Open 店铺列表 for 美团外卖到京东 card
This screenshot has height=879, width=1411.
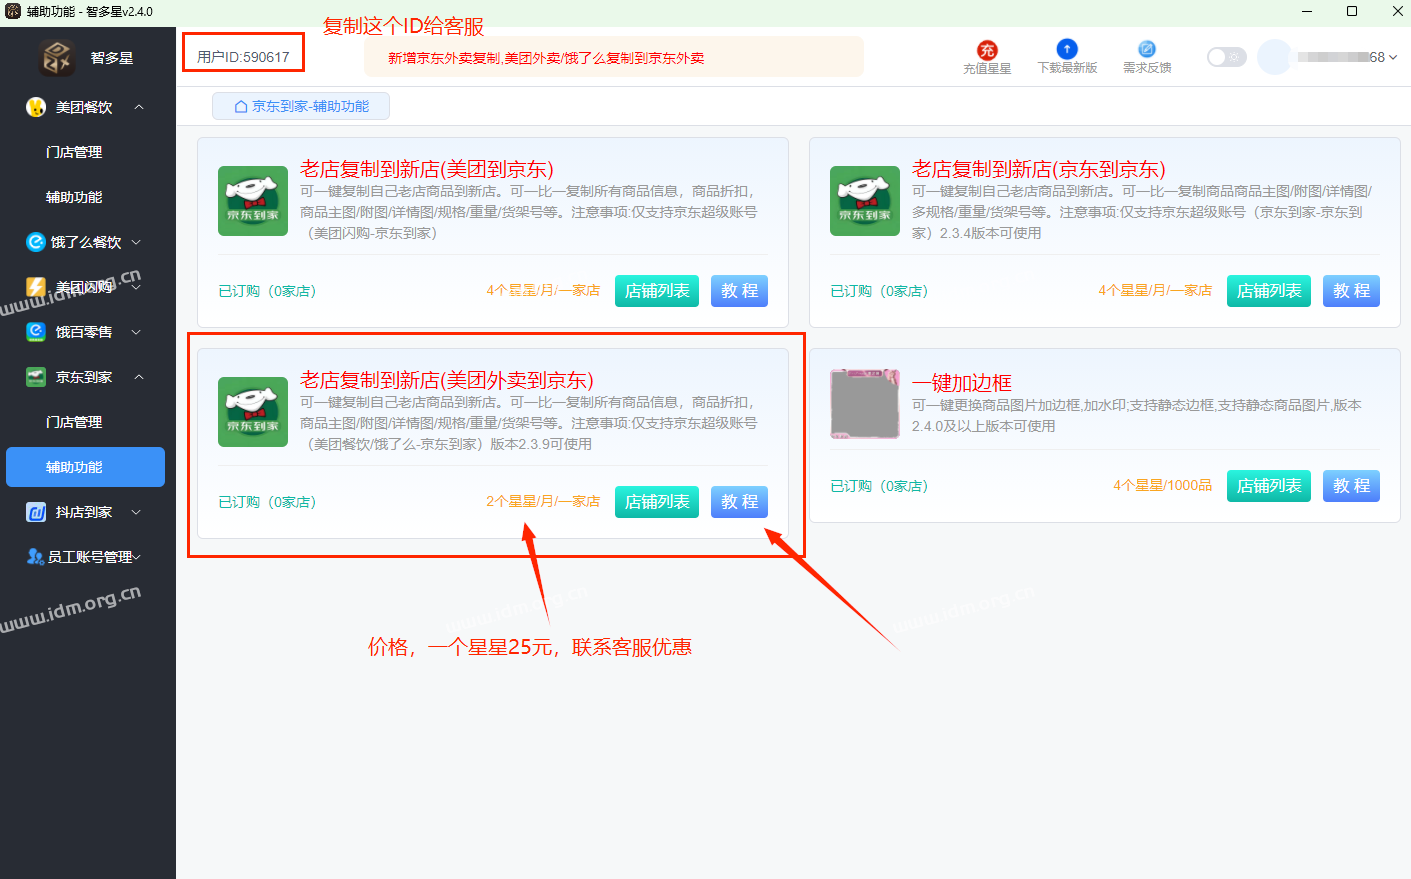pyautogui.click(x=657, y=502)
